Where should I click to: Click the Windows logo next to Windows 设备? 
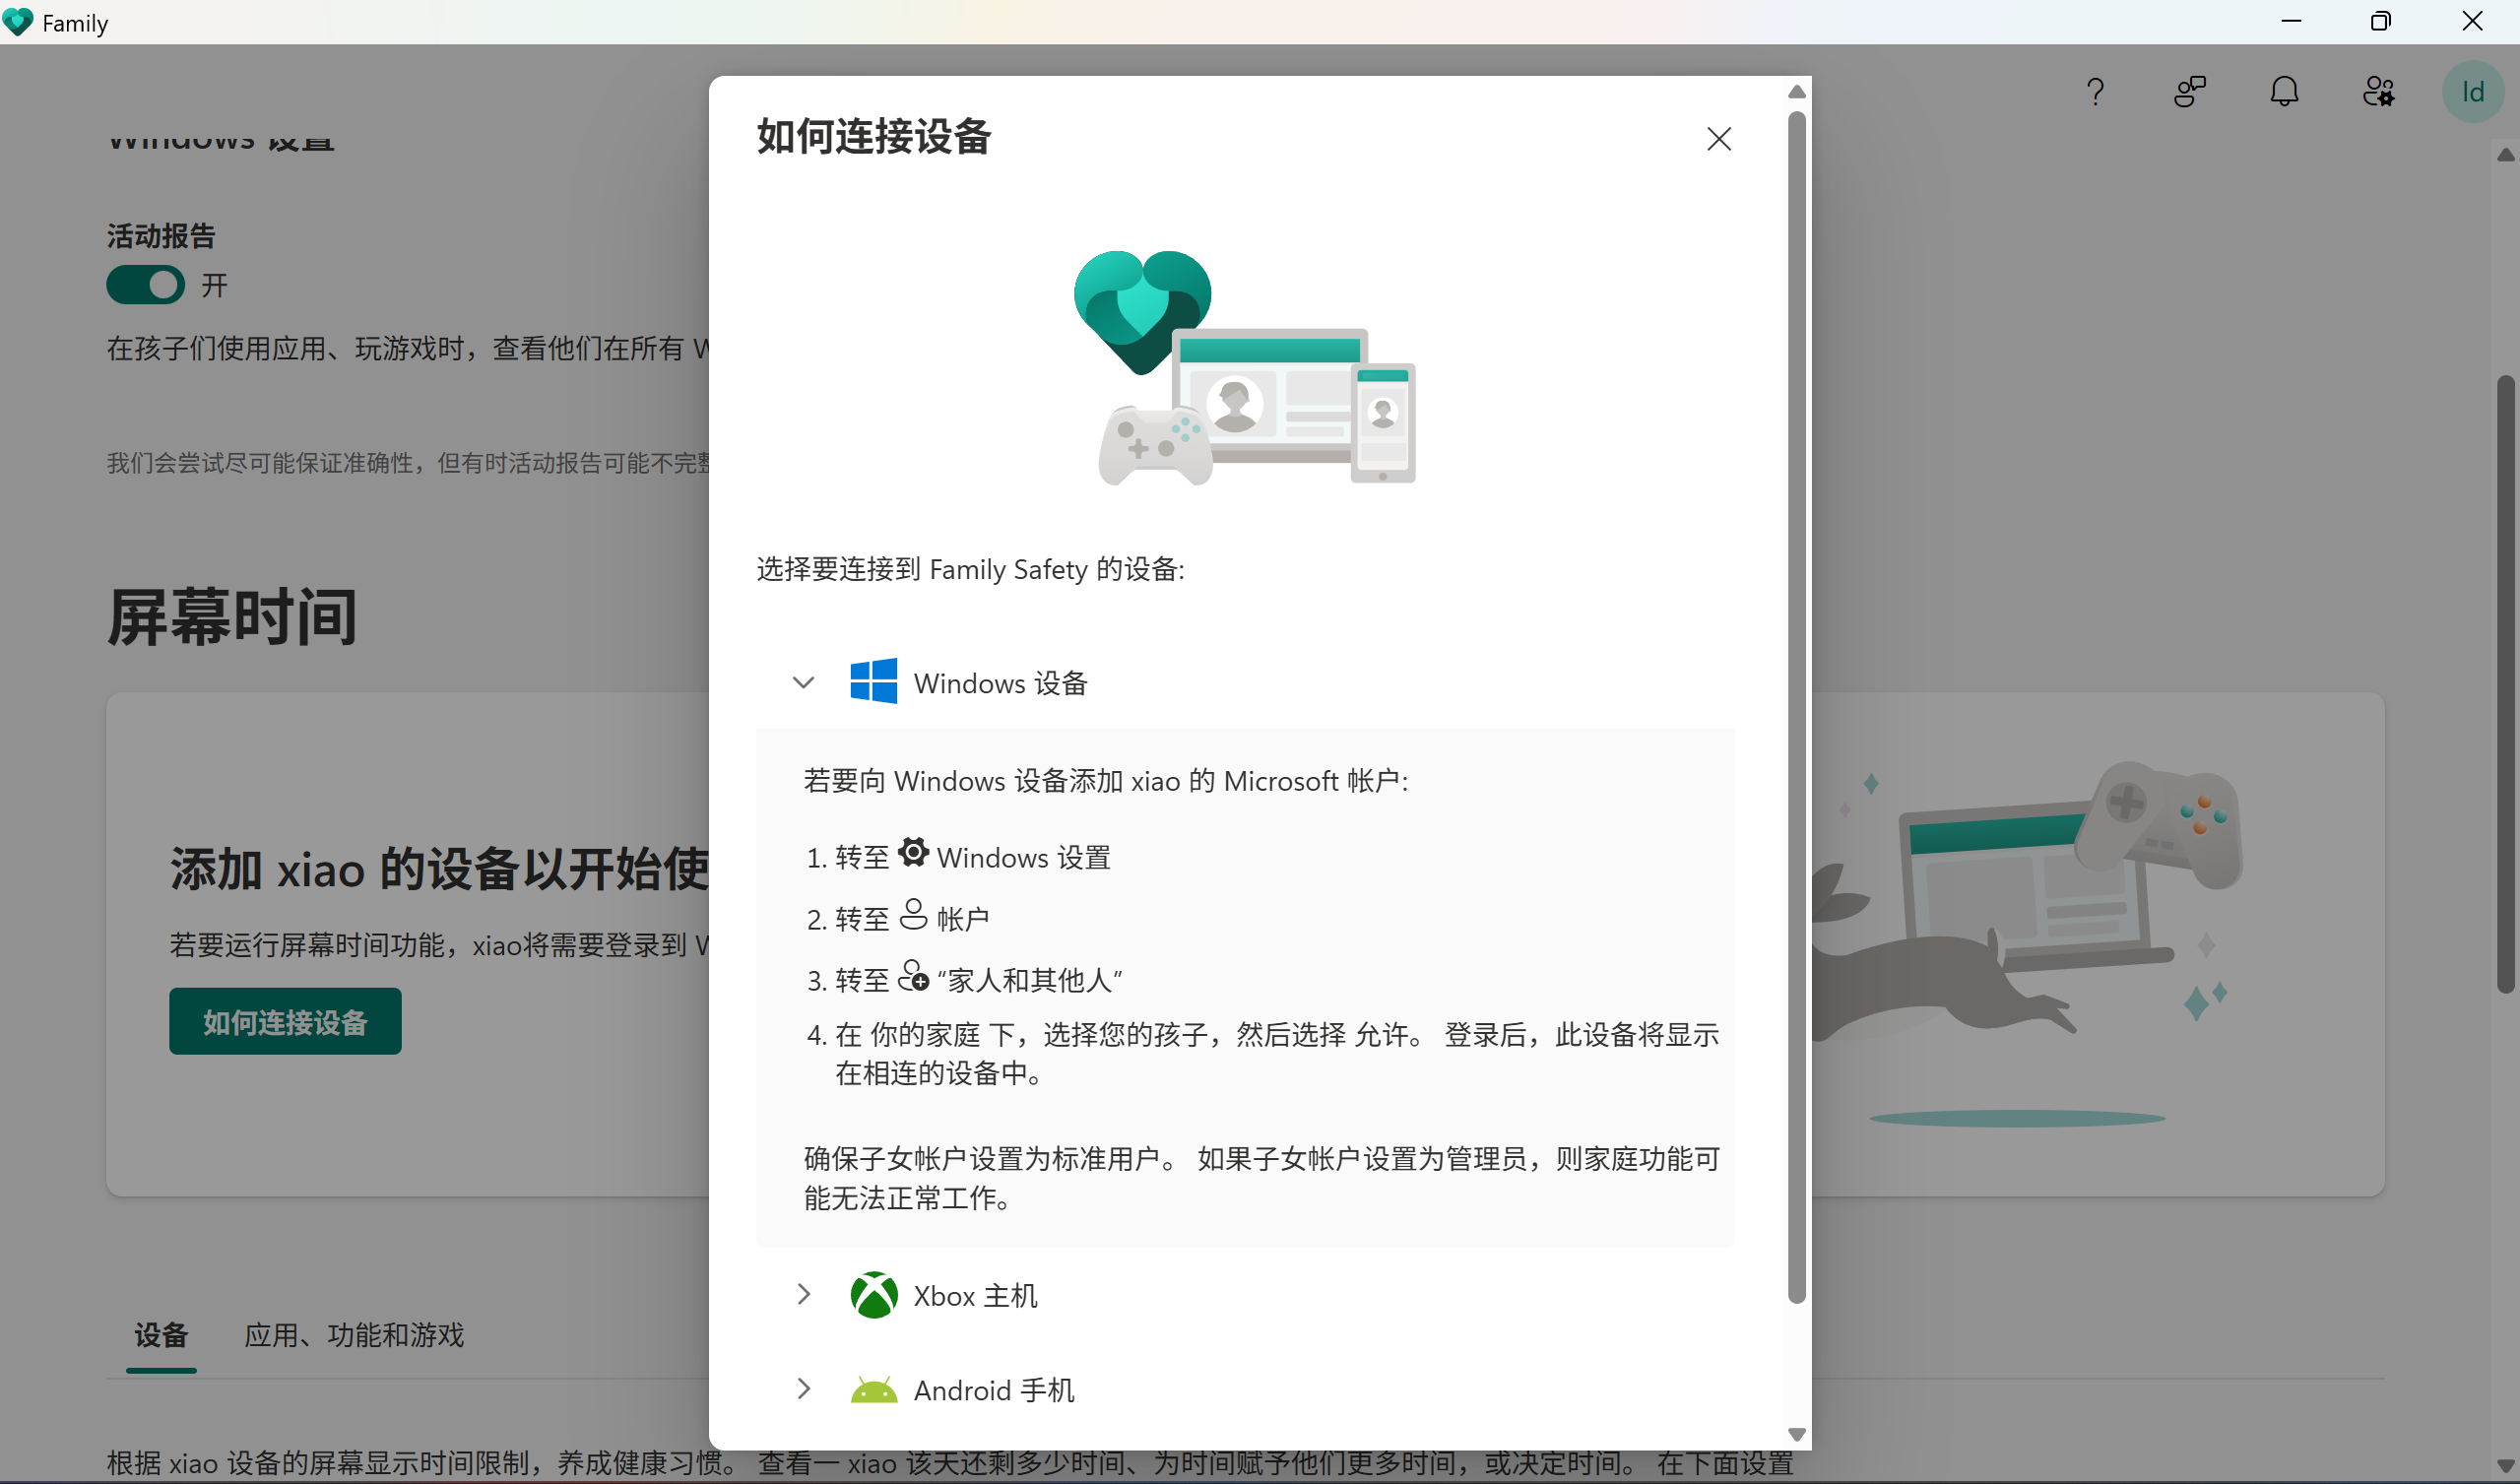click(x=875, y=681)
